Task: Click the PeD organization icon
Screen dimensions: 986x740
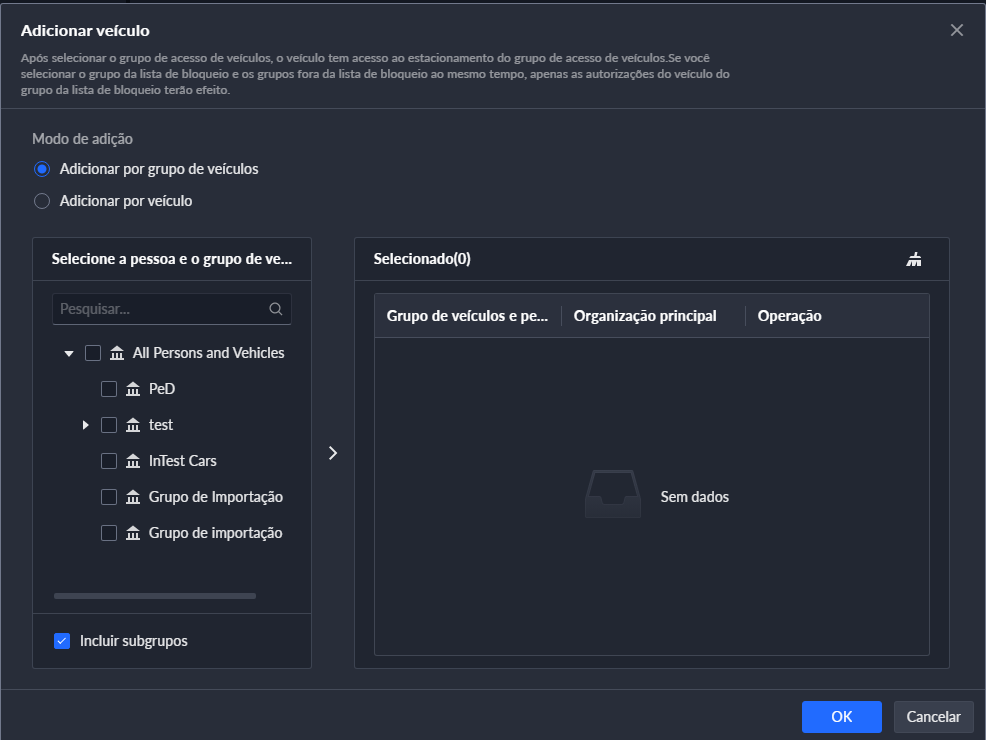Action: (x=133, y=389)
